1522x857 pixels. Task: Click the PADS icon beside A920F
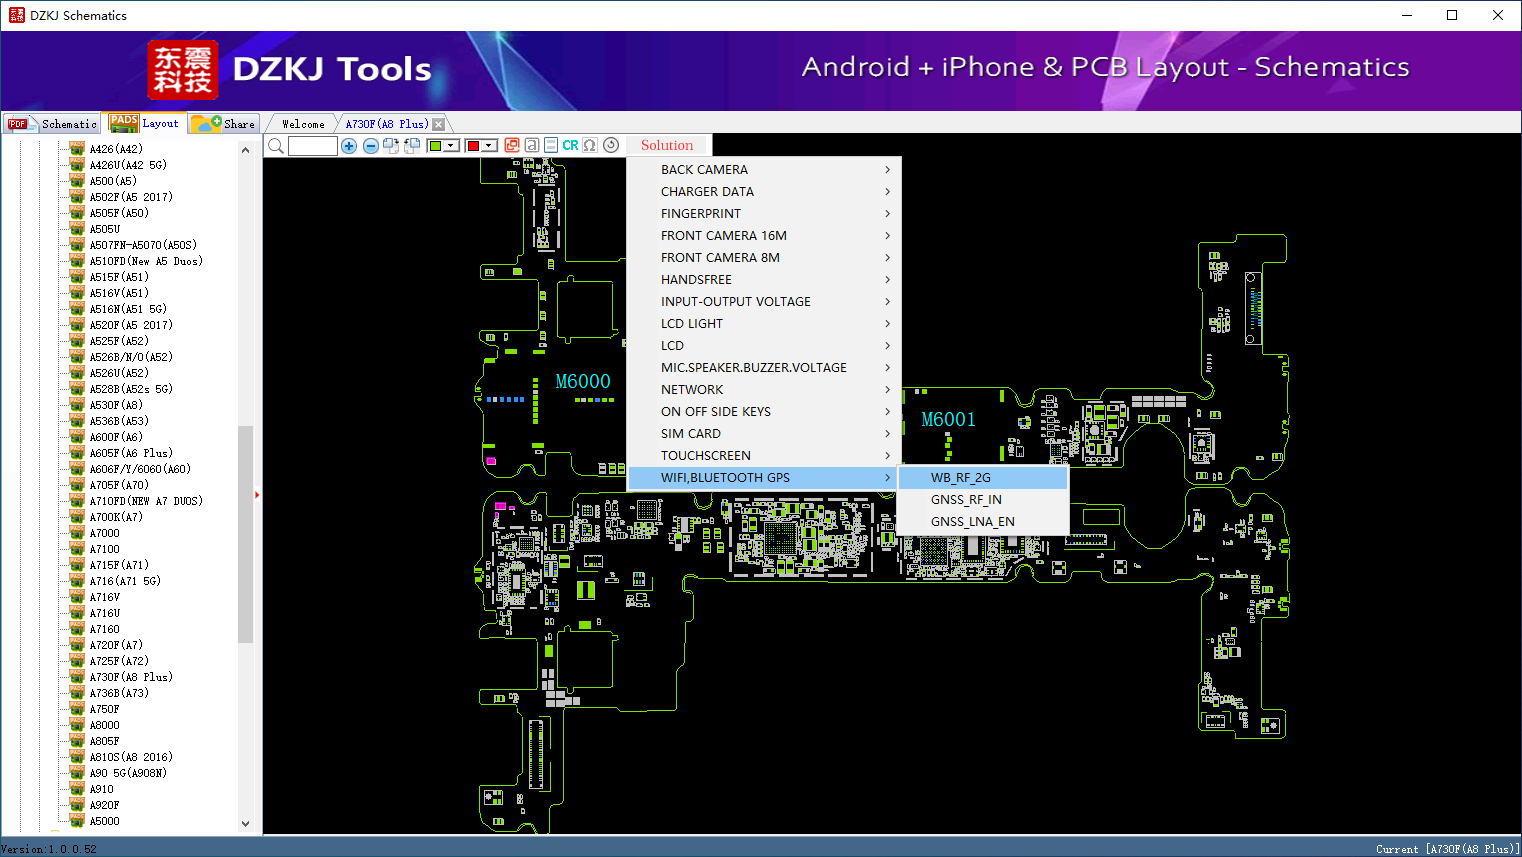(77, 805)
